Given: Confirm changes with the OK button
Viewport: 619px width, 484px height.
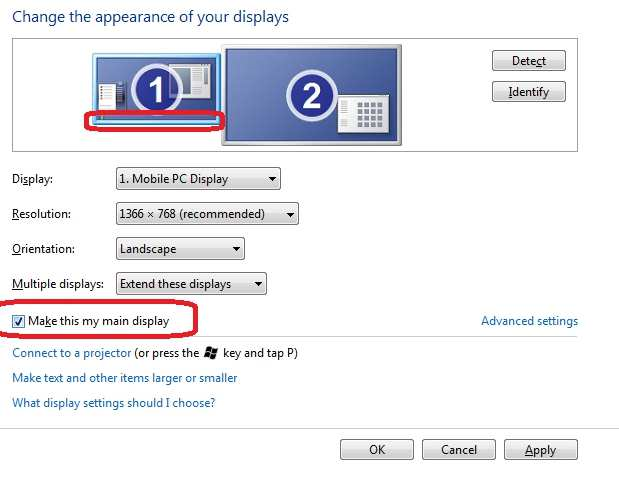Looking at the screenshot, I should pyautogui.click(x=377, y=450).
